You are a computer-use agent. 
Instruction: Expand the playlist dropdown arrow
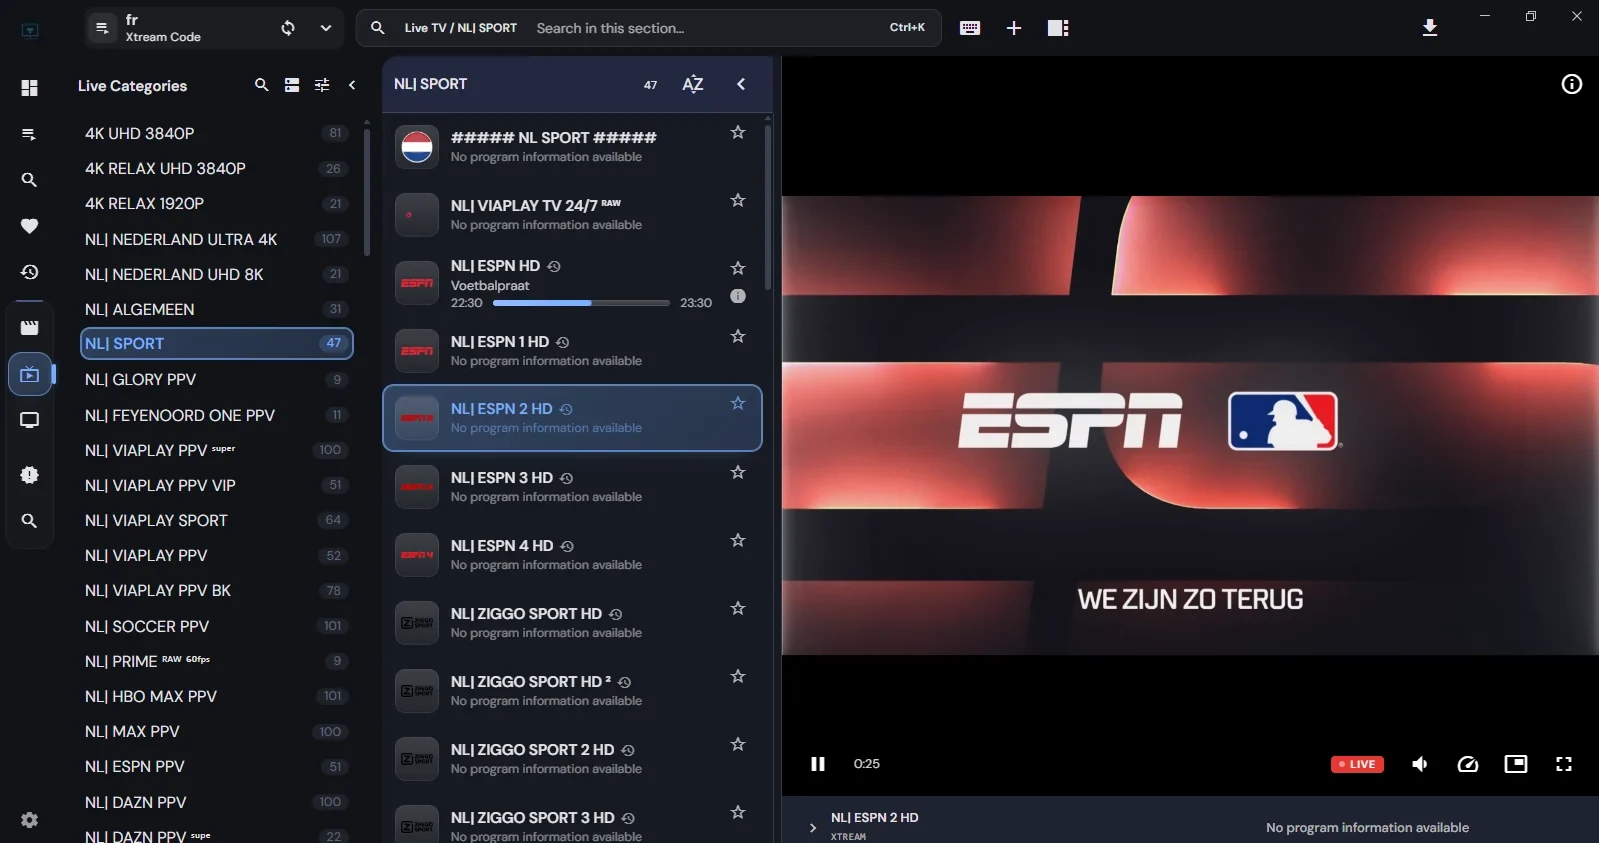(326, 28)
